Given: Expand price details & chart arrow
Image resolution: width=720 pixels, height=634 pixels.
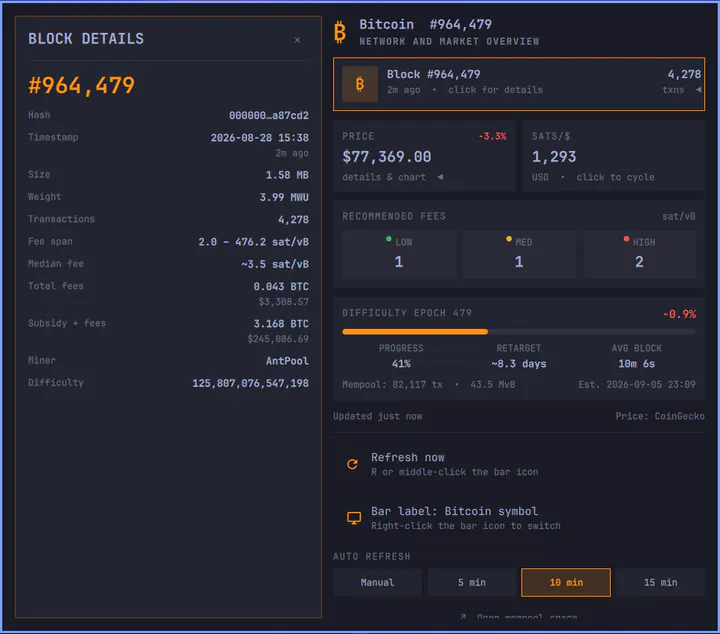Looking at the screenshot, I should tap(440, 177).
